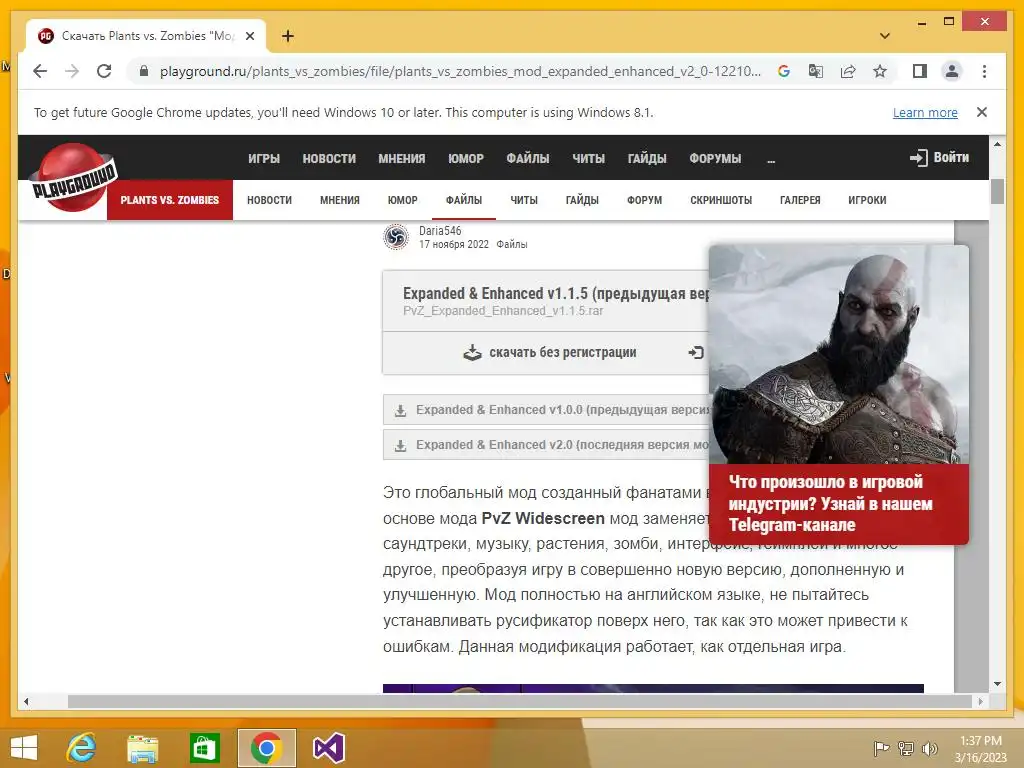Click the forward navigation arrow
The height and width of the screenshot is (768, 1024).
(72, 71)
